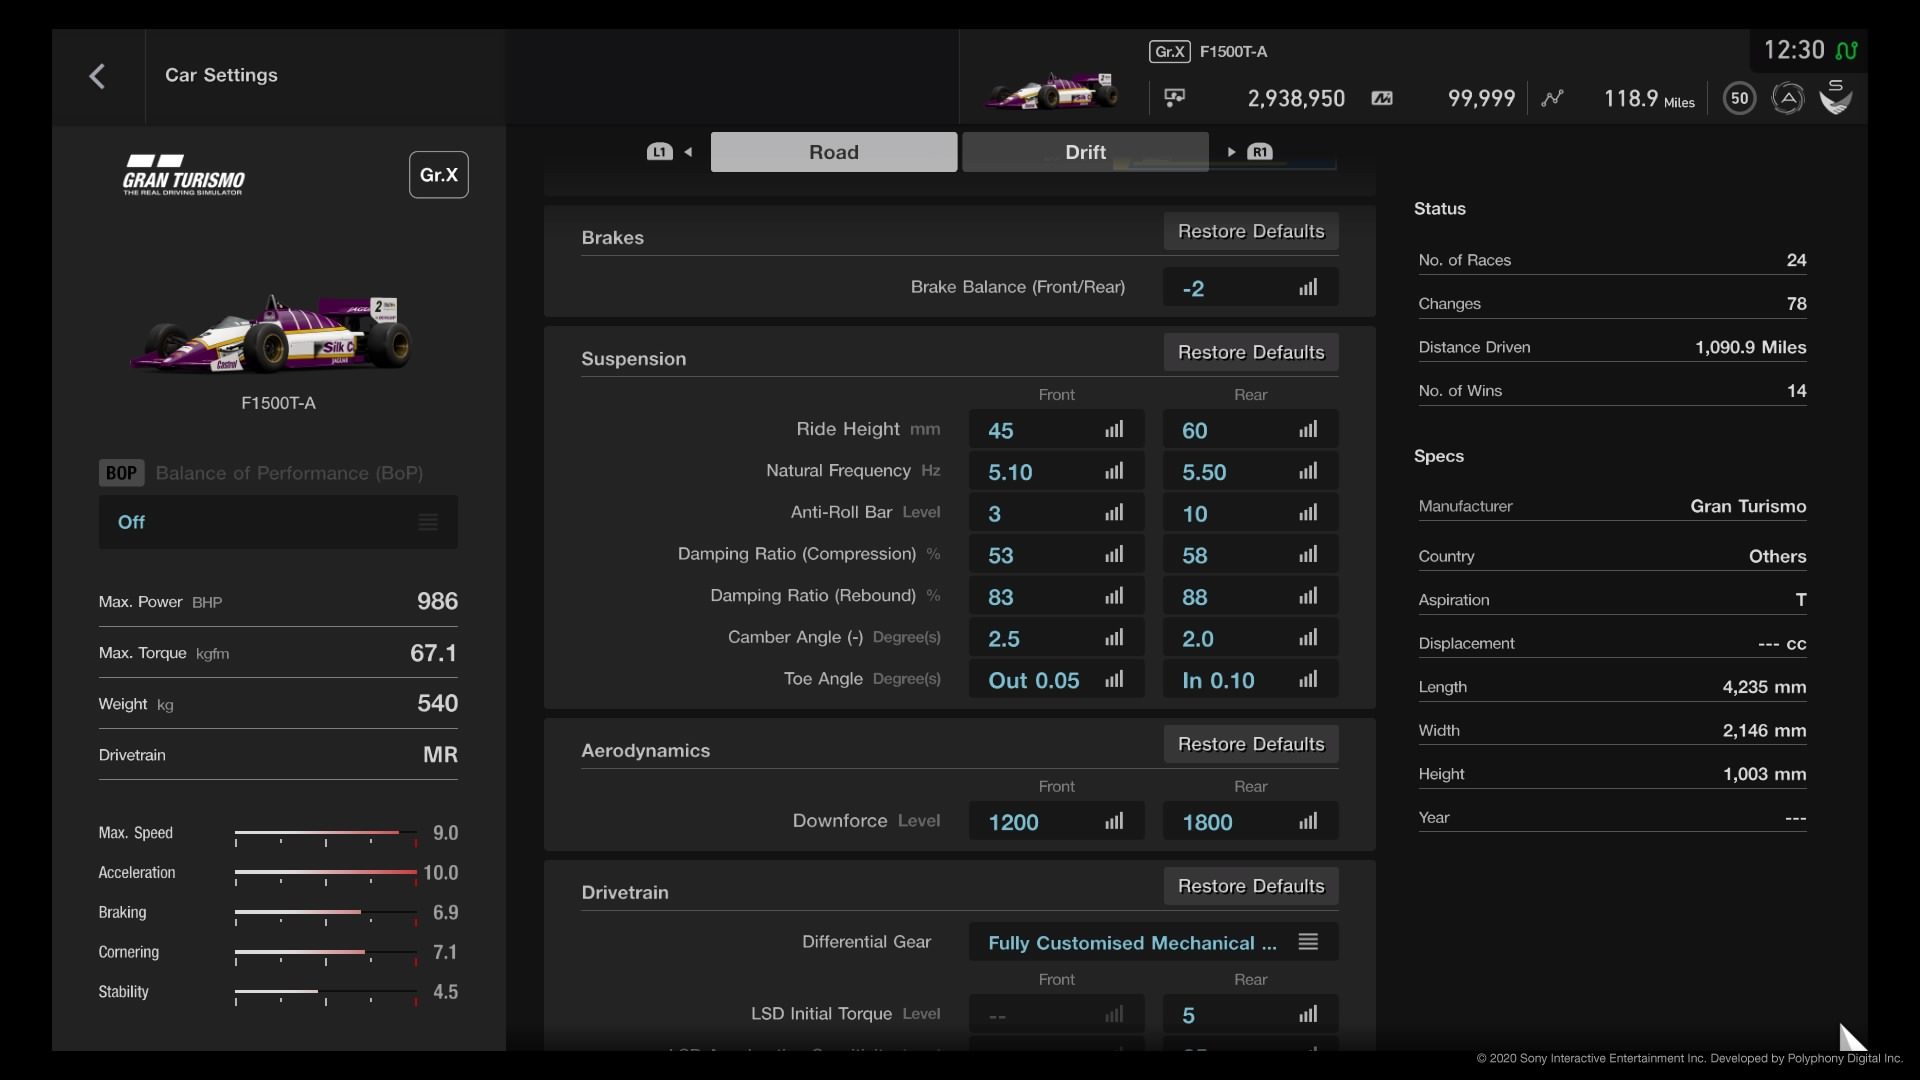The image size is (1920, 1080).
Task: Switch to the Road settings tab
Action: click(x=834, y=152)
